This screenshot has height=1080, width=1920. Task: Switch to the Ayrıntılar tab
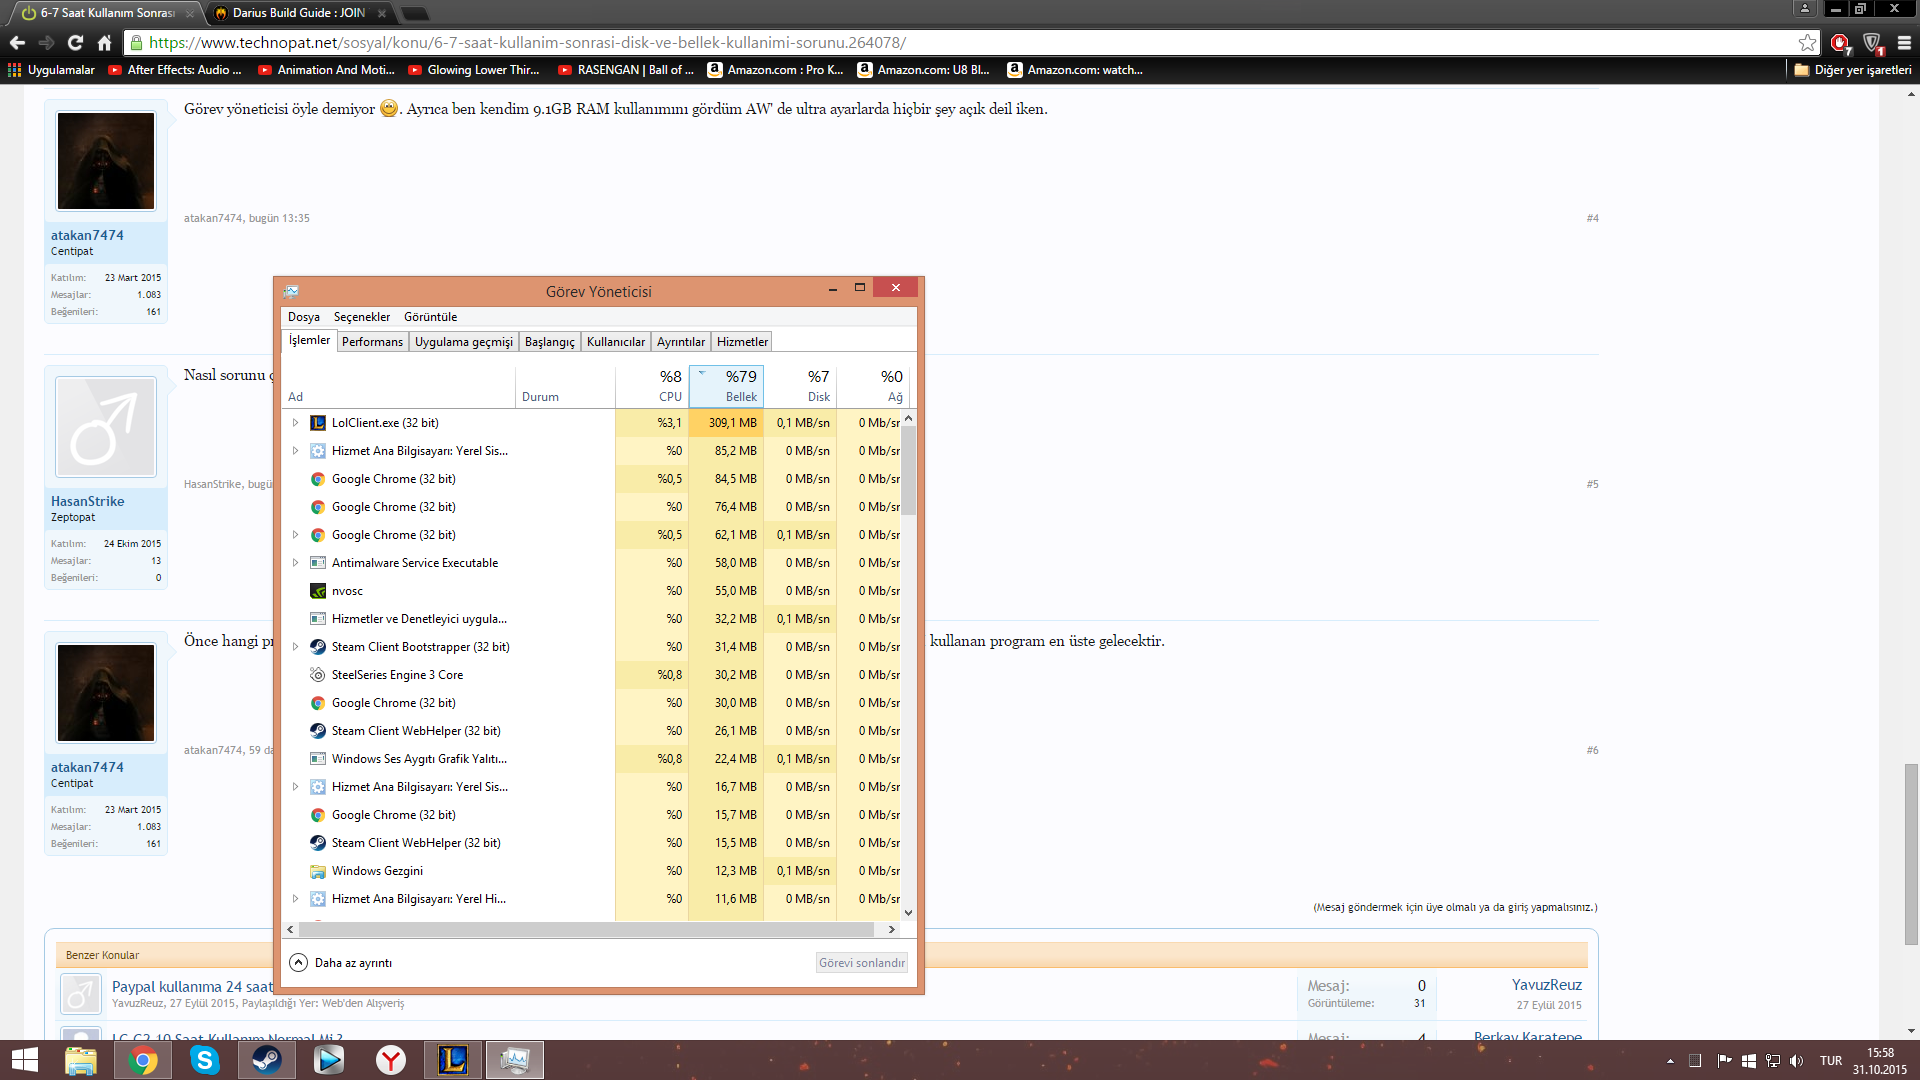681,342
